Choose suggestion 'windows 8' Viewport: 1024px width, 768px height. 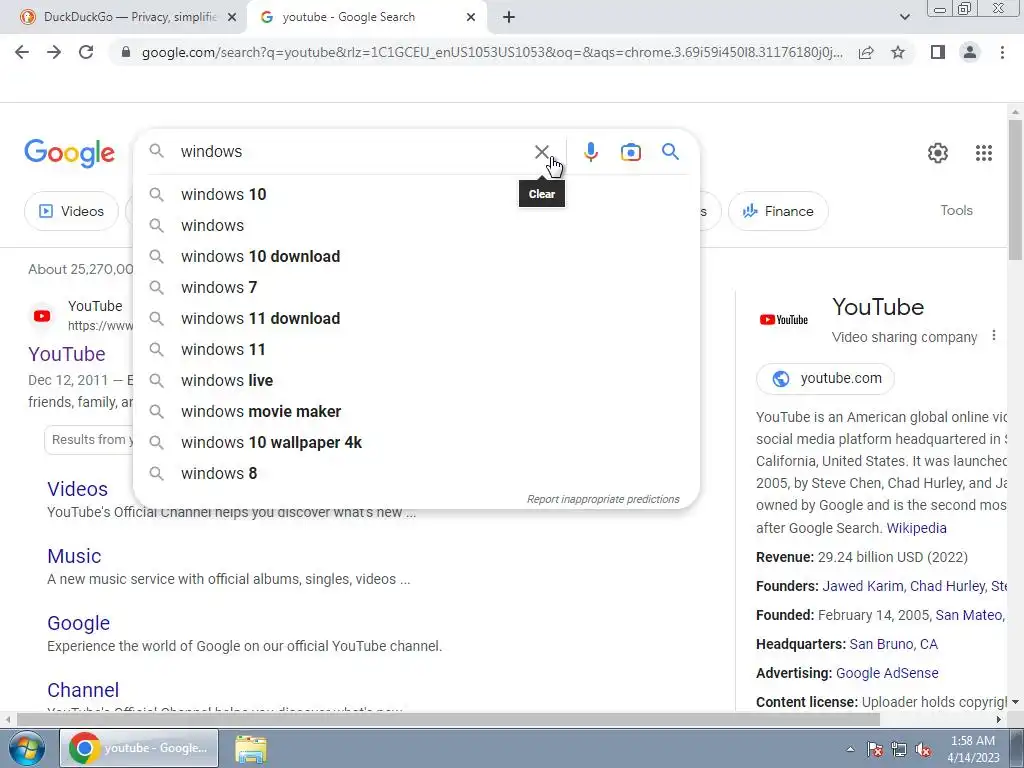pos(416,473)
